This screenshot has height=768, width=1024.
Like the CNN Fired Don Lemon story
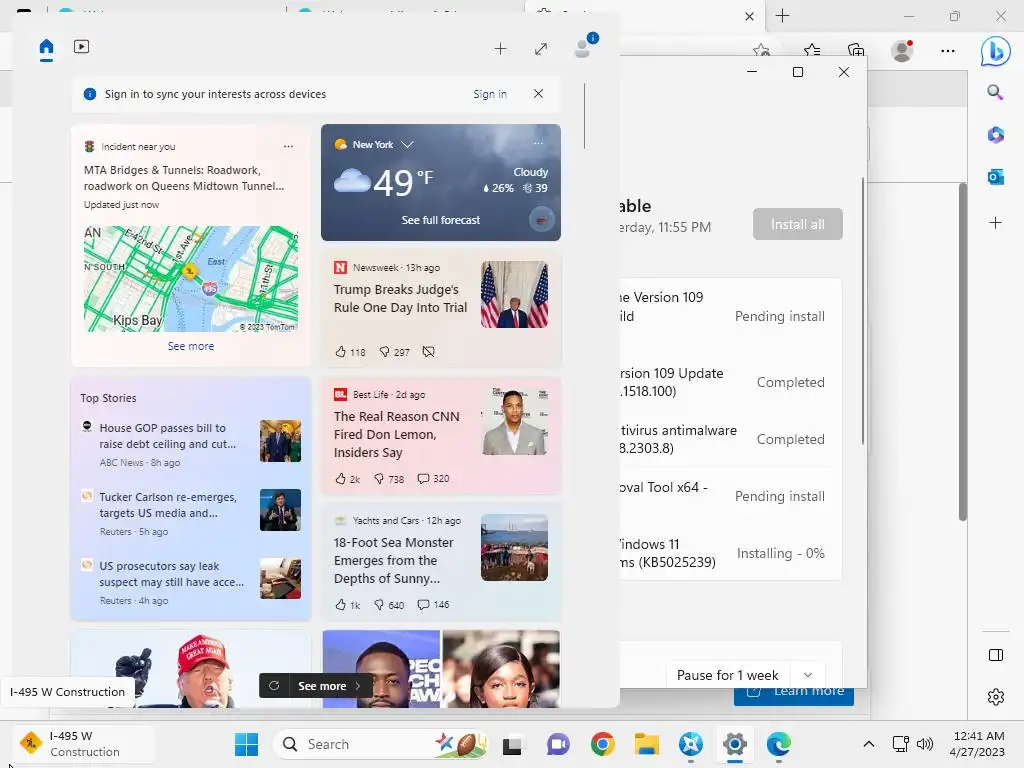pos(341,479)
